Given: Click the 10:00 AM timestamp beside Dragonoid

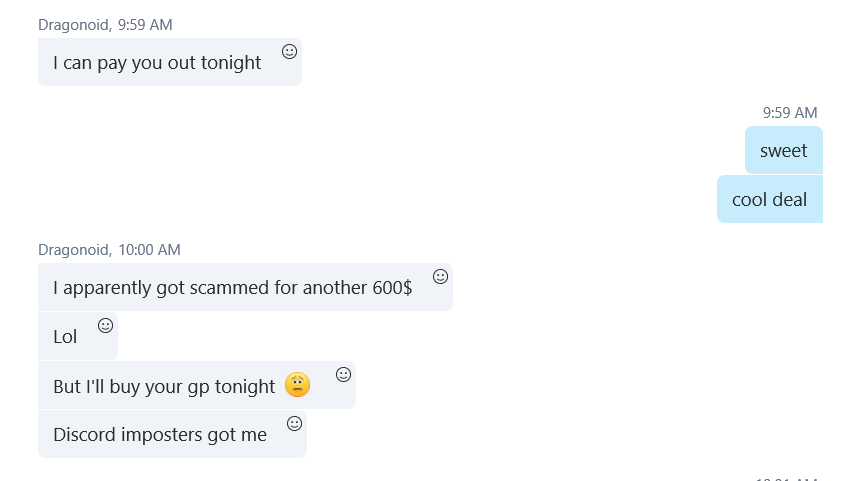Looking at the screenshot, I should point(149,249).
